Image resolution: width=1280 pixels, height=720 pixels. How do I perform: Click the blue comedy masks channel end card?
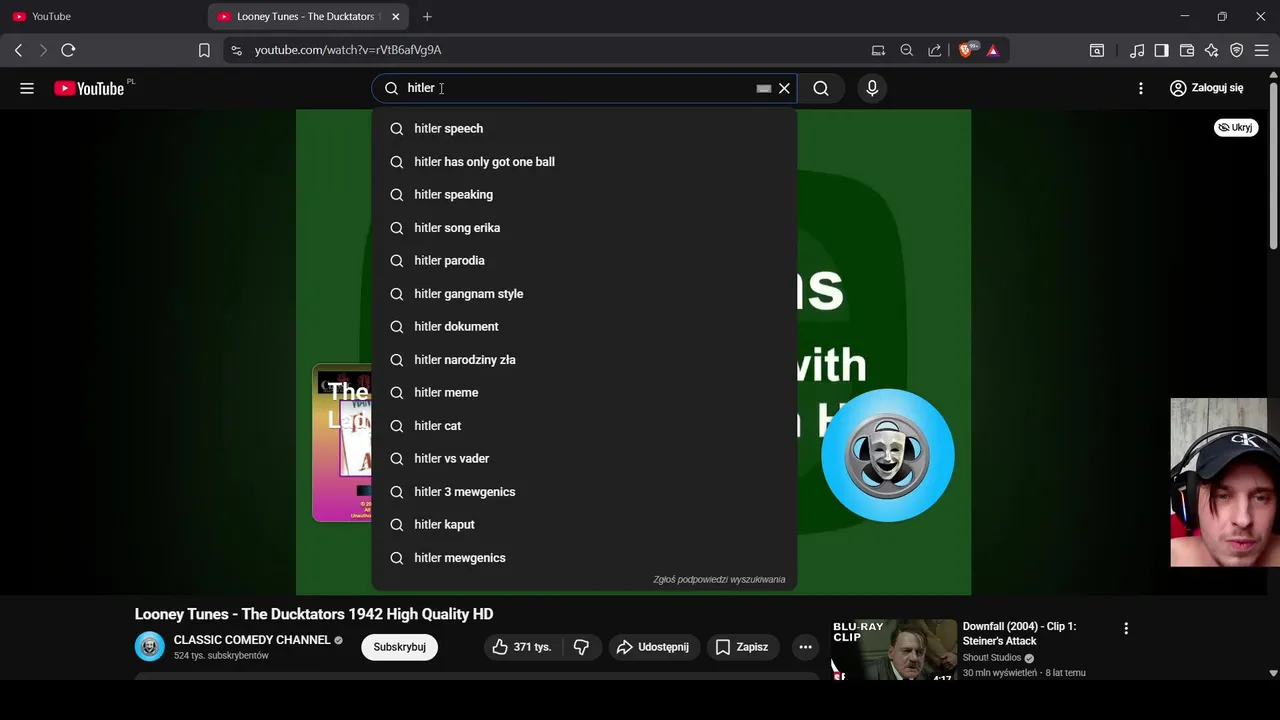coord(888,455)
